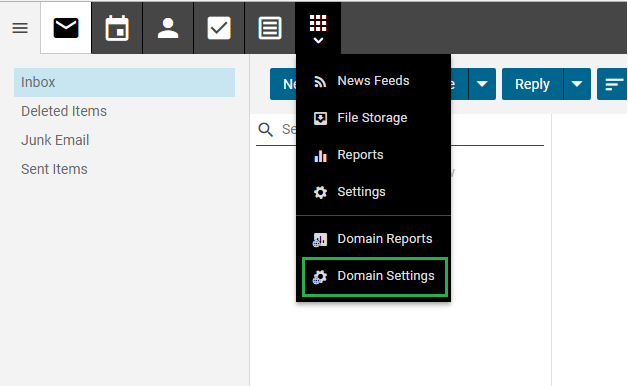Choose News Feeds from the menu
The width and height of the screenshot is (628, 386).
[373, 81]
